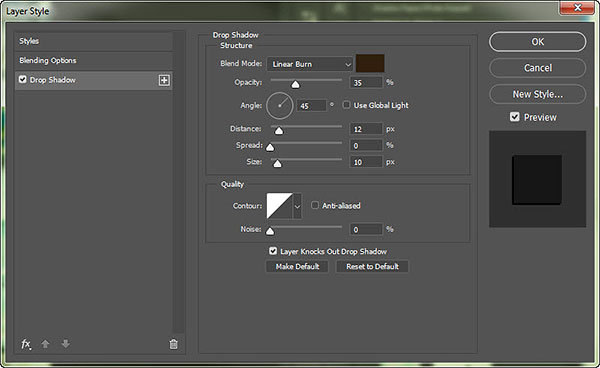Click the styles list vertical scrollbar
This screenshot has width=600, height=368.
point(179,182)
